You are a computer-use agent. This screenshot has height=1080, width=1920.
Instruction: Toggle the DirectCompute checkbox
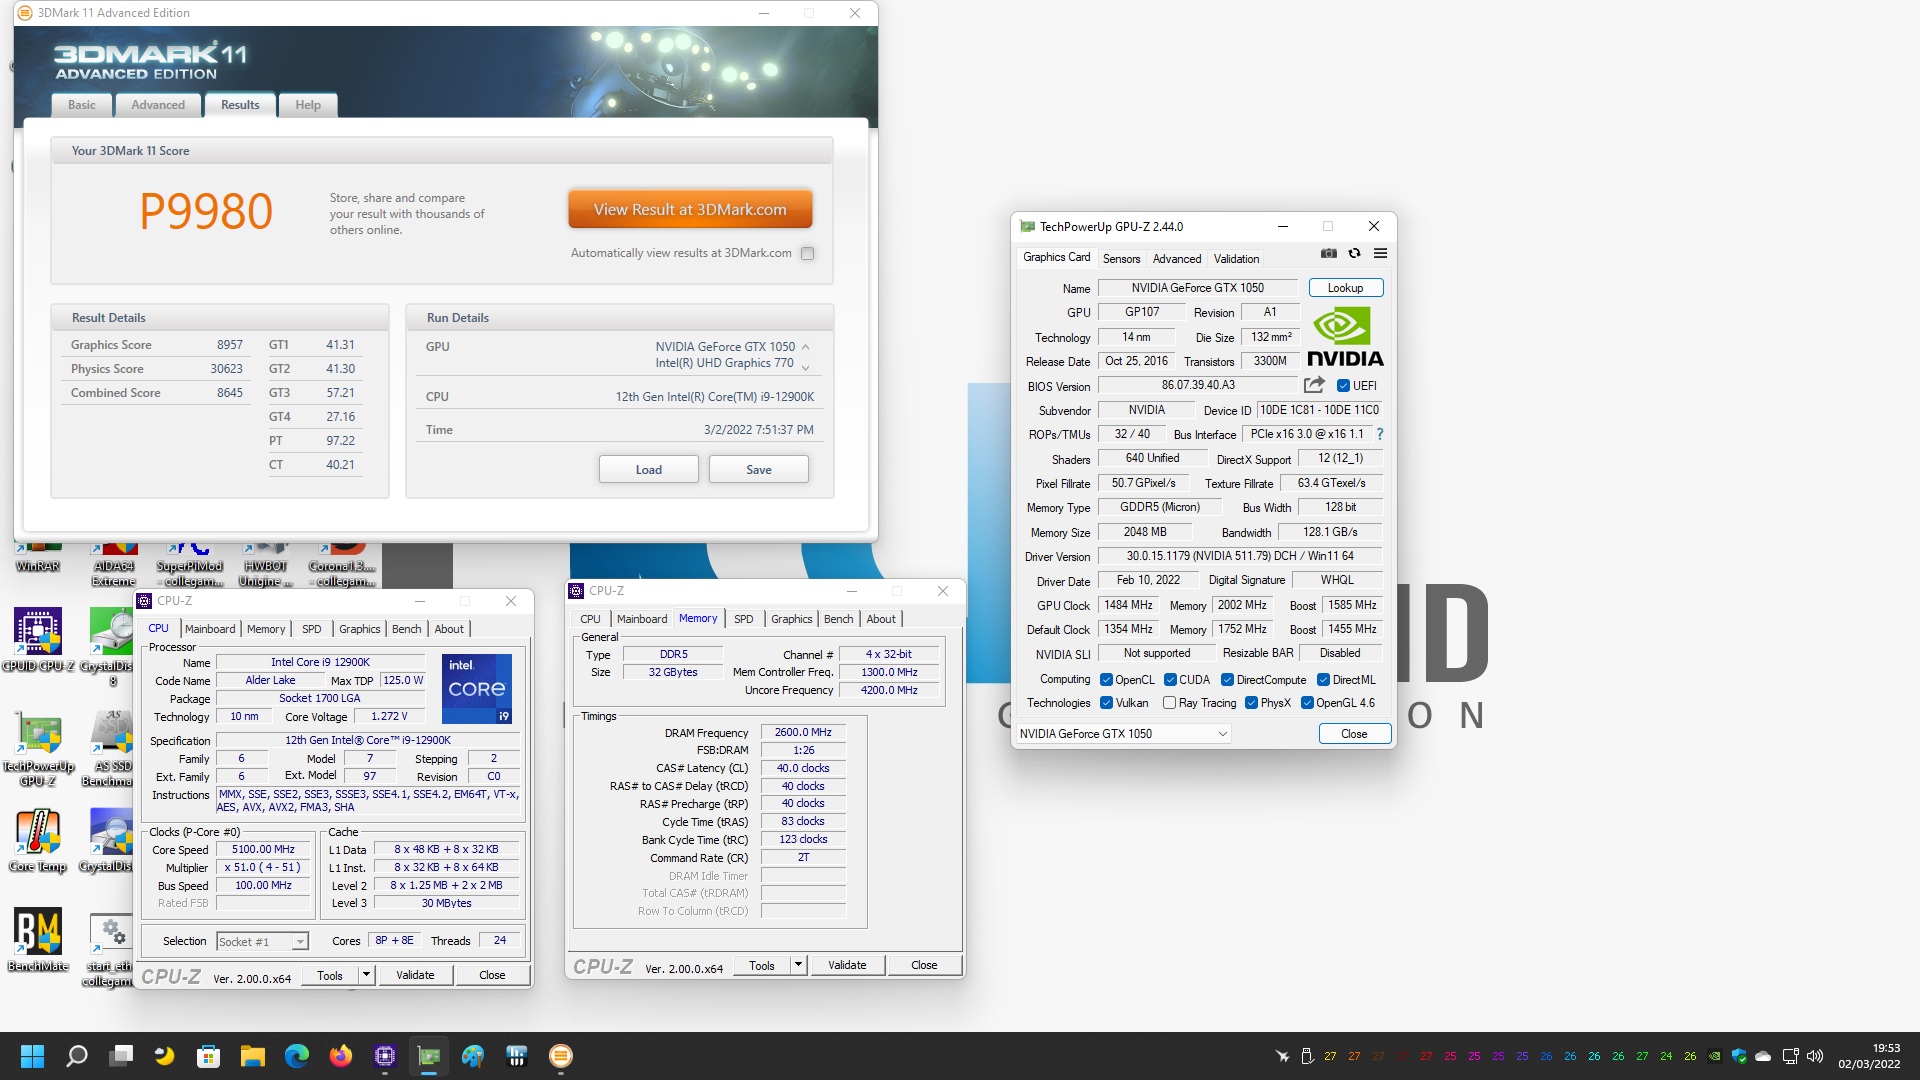pos(1227,680)
